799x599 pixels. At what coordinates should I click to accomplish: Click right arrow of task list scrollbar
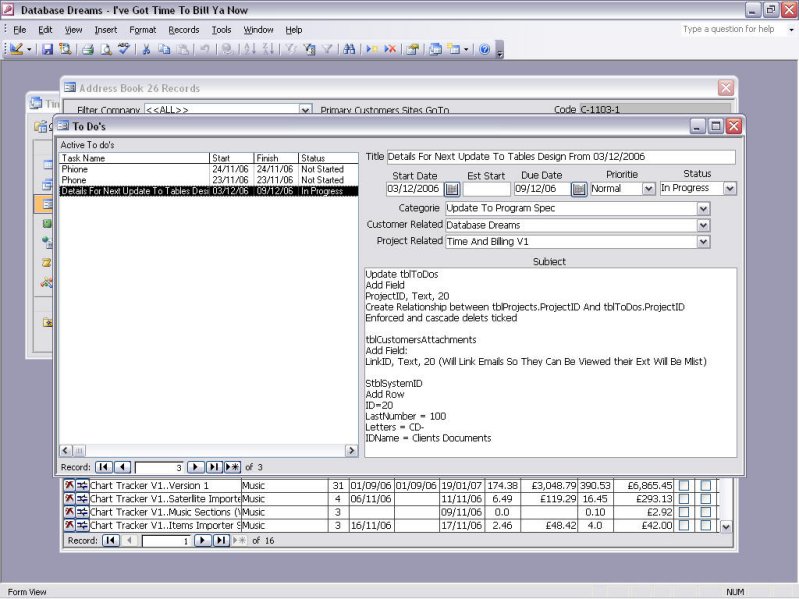(351, 451)
